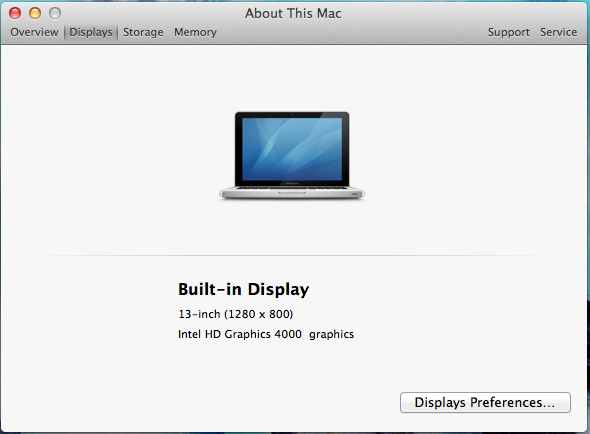Image resolution: width=590 pixels, height=434 pixels.
Task: Go to the Memory tab
Action: pyautogui.click(x=195, y=32)
